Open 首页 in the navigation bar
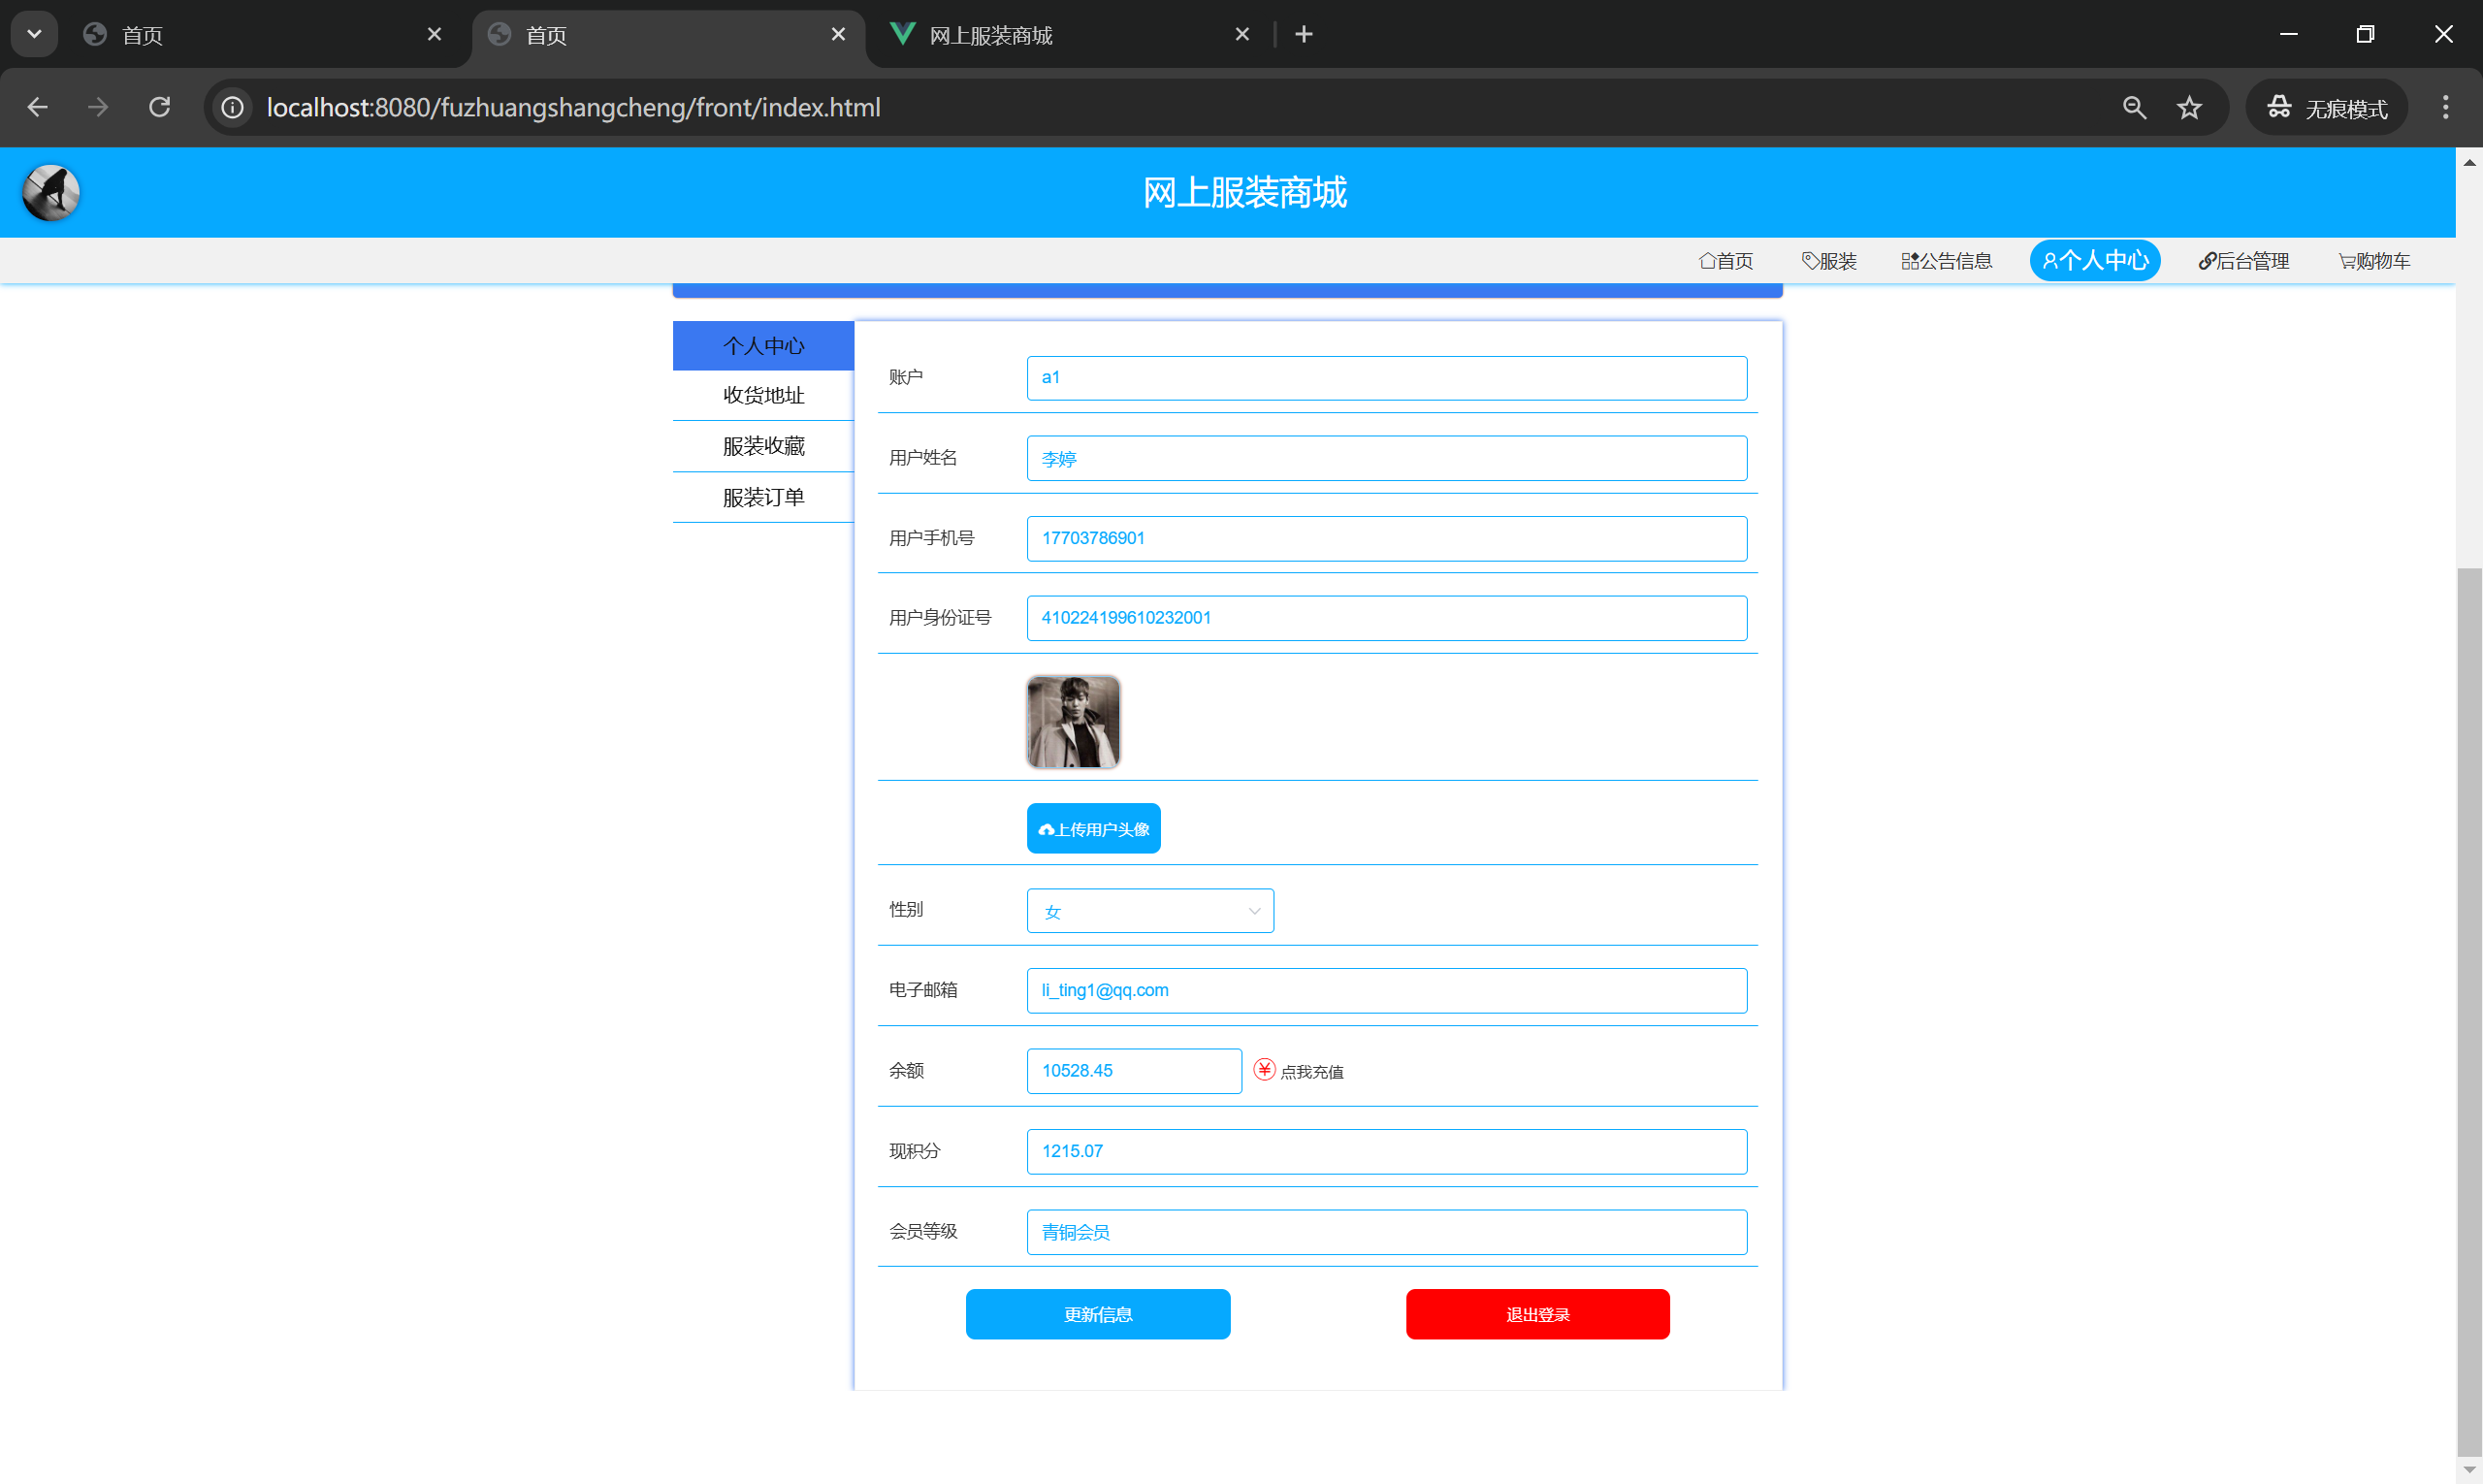Image resolution: width=2483 pixels, height=1484 pixels. click(x=1726, y=261)
